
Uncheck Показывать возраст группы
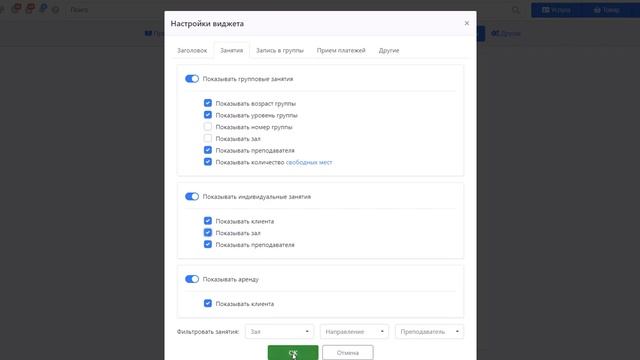tap(208, 103)
